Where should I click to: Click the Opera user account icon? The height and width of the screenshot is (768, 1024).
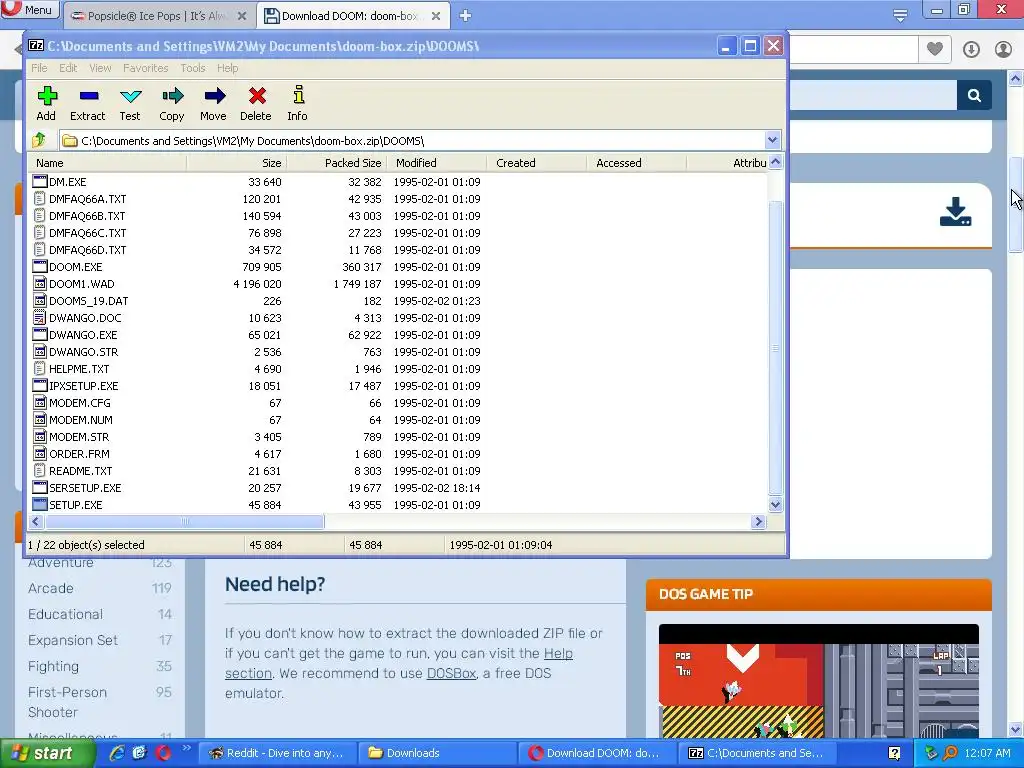(x=1003, y=49)
